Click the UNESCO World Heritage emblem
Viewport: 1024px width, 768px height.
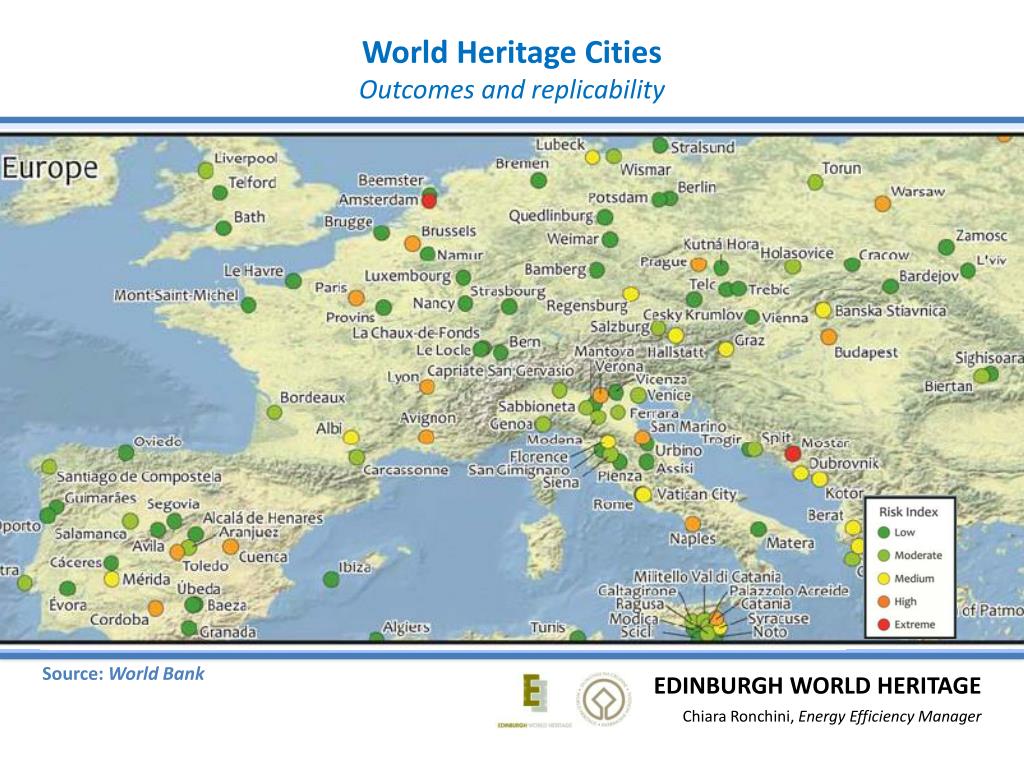point(605,700)
